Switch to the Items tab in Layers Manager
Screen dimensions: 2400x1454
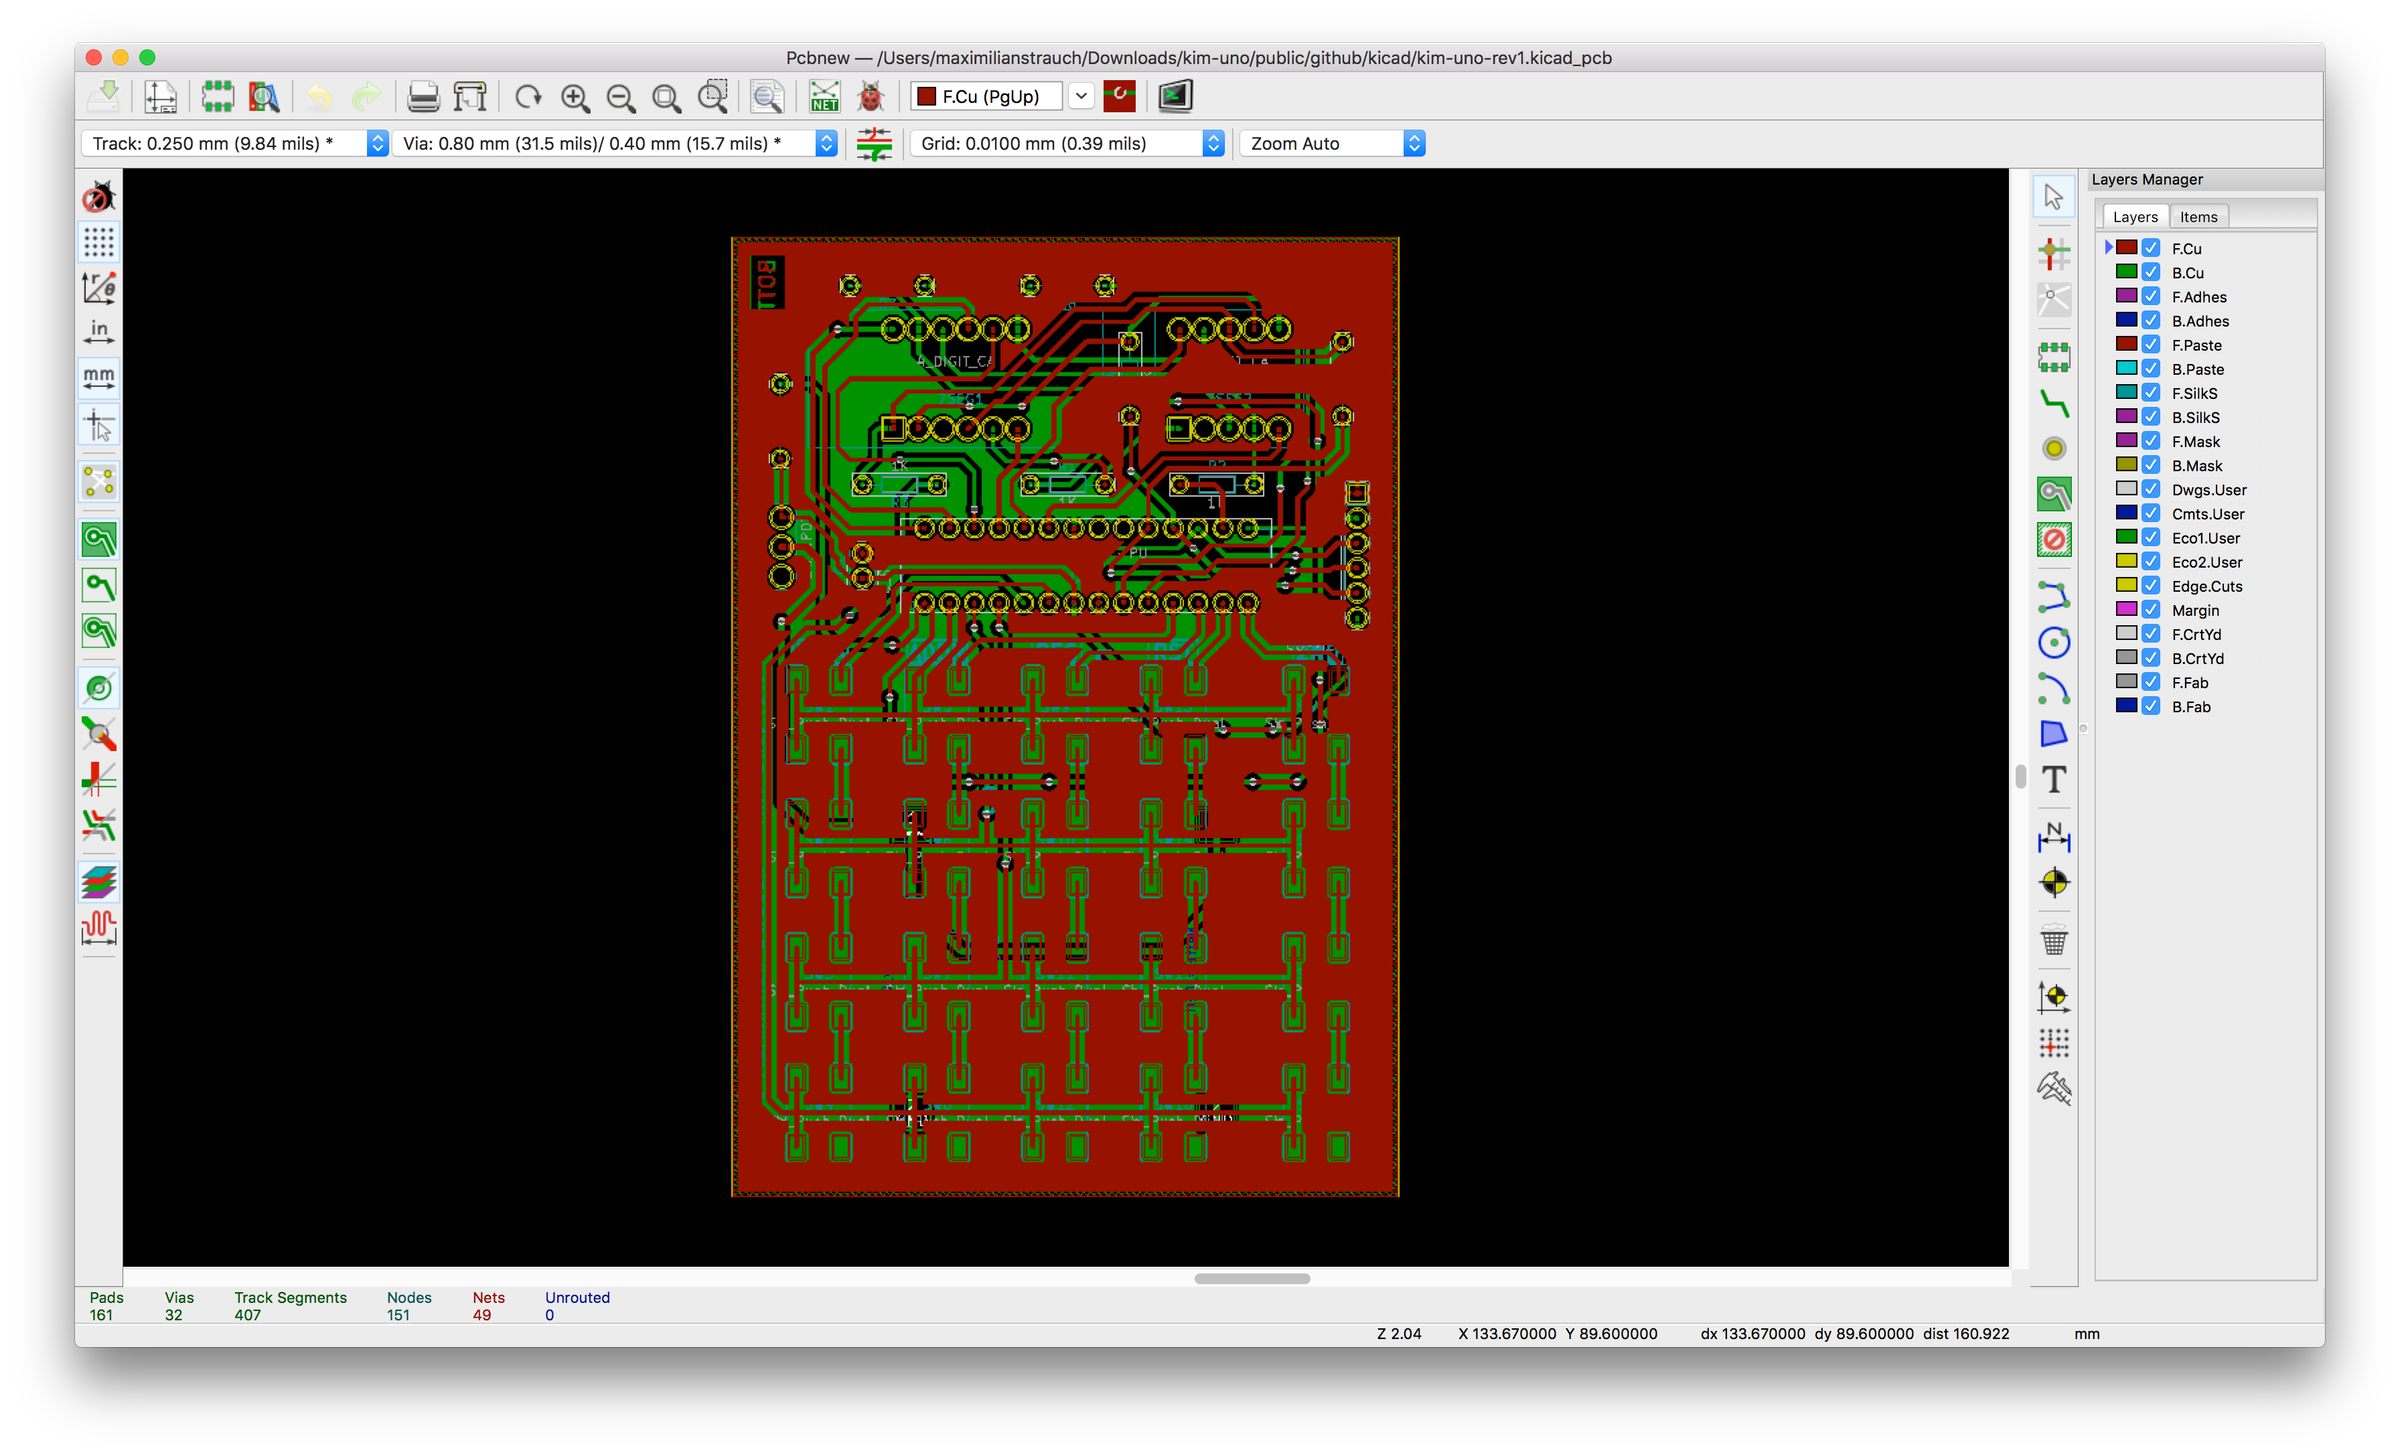2199,216
